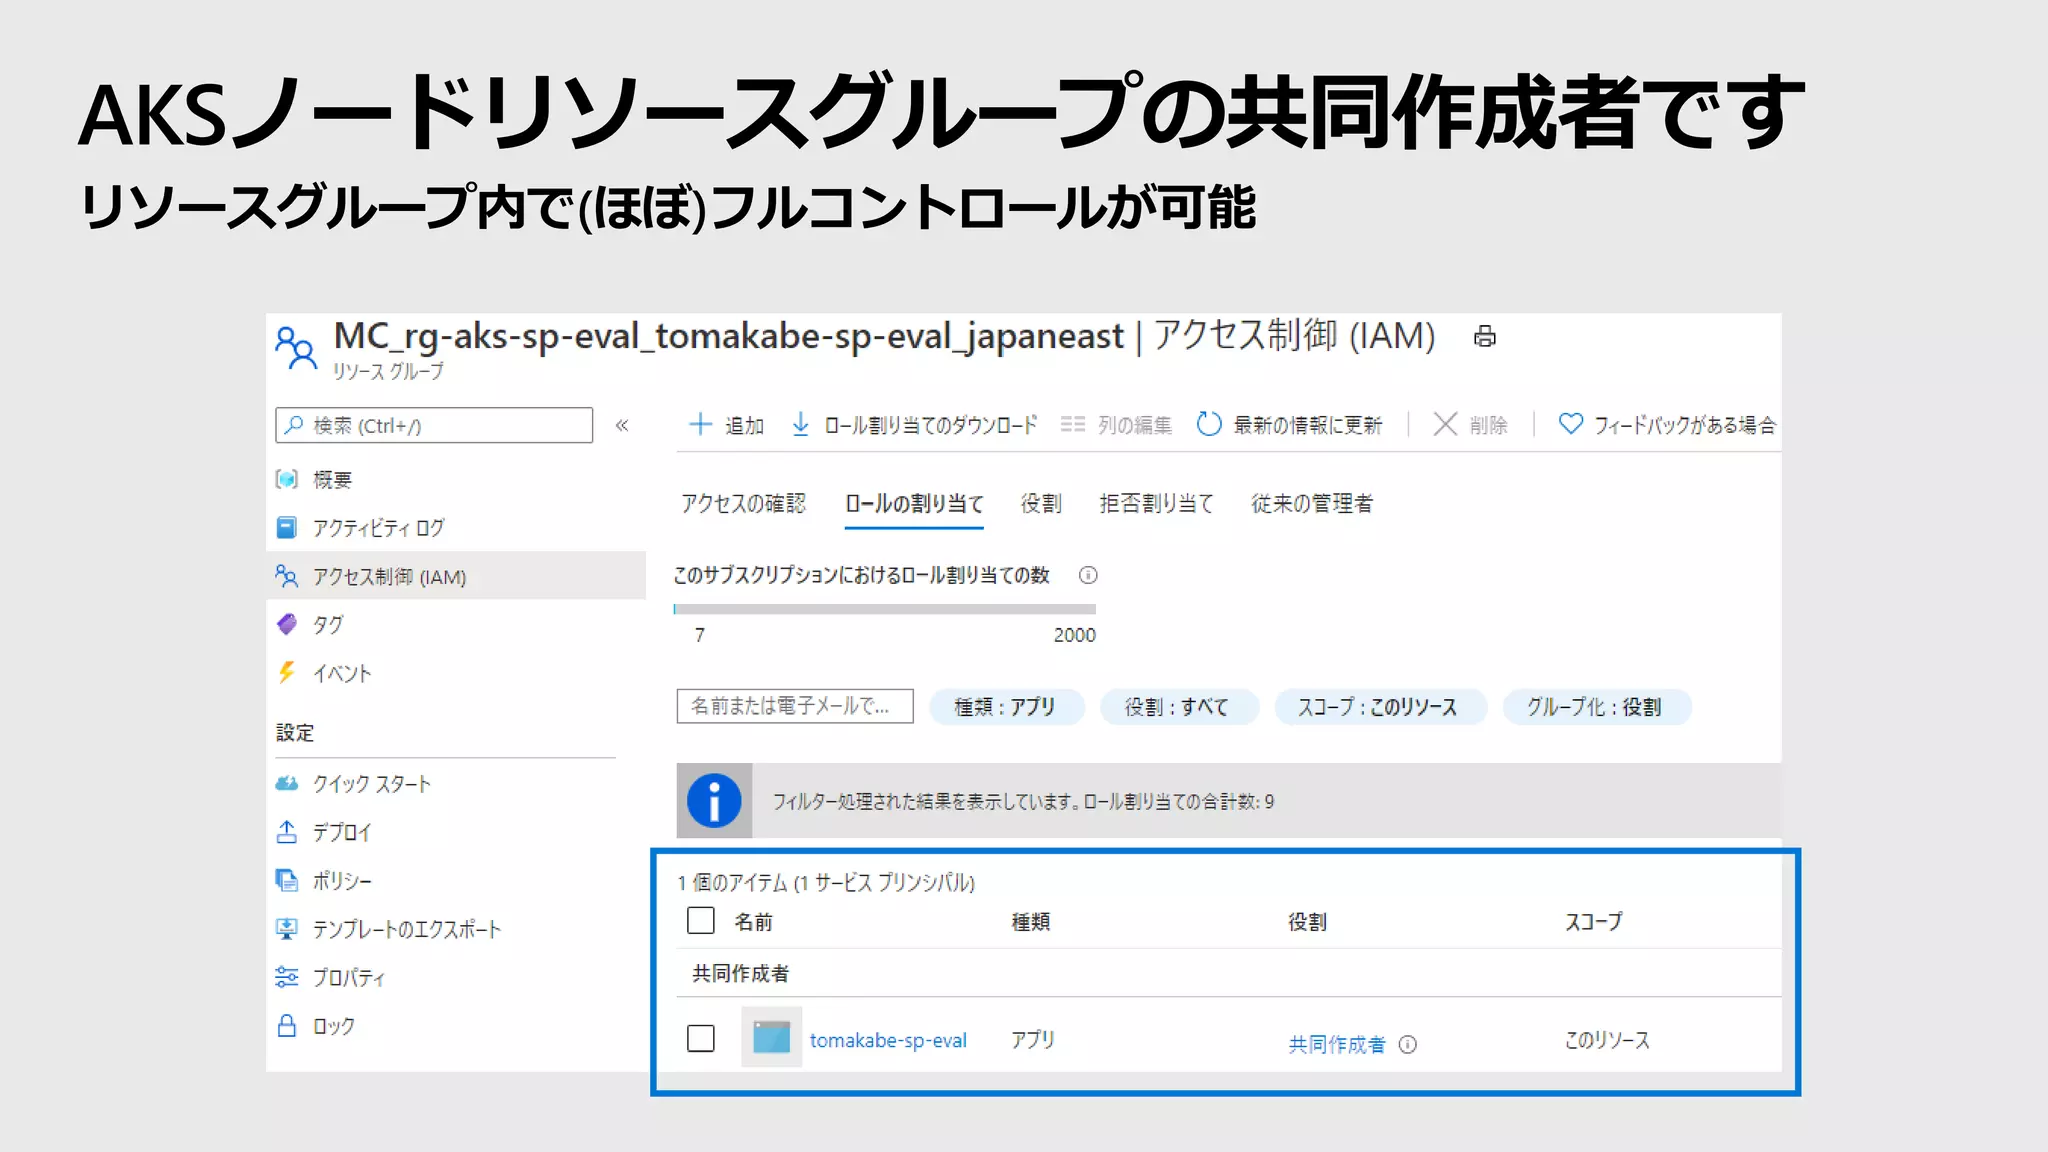Click the print icon beside the IAM title
Viewport: 2048px width, 1152px height.
(1485, 337)
